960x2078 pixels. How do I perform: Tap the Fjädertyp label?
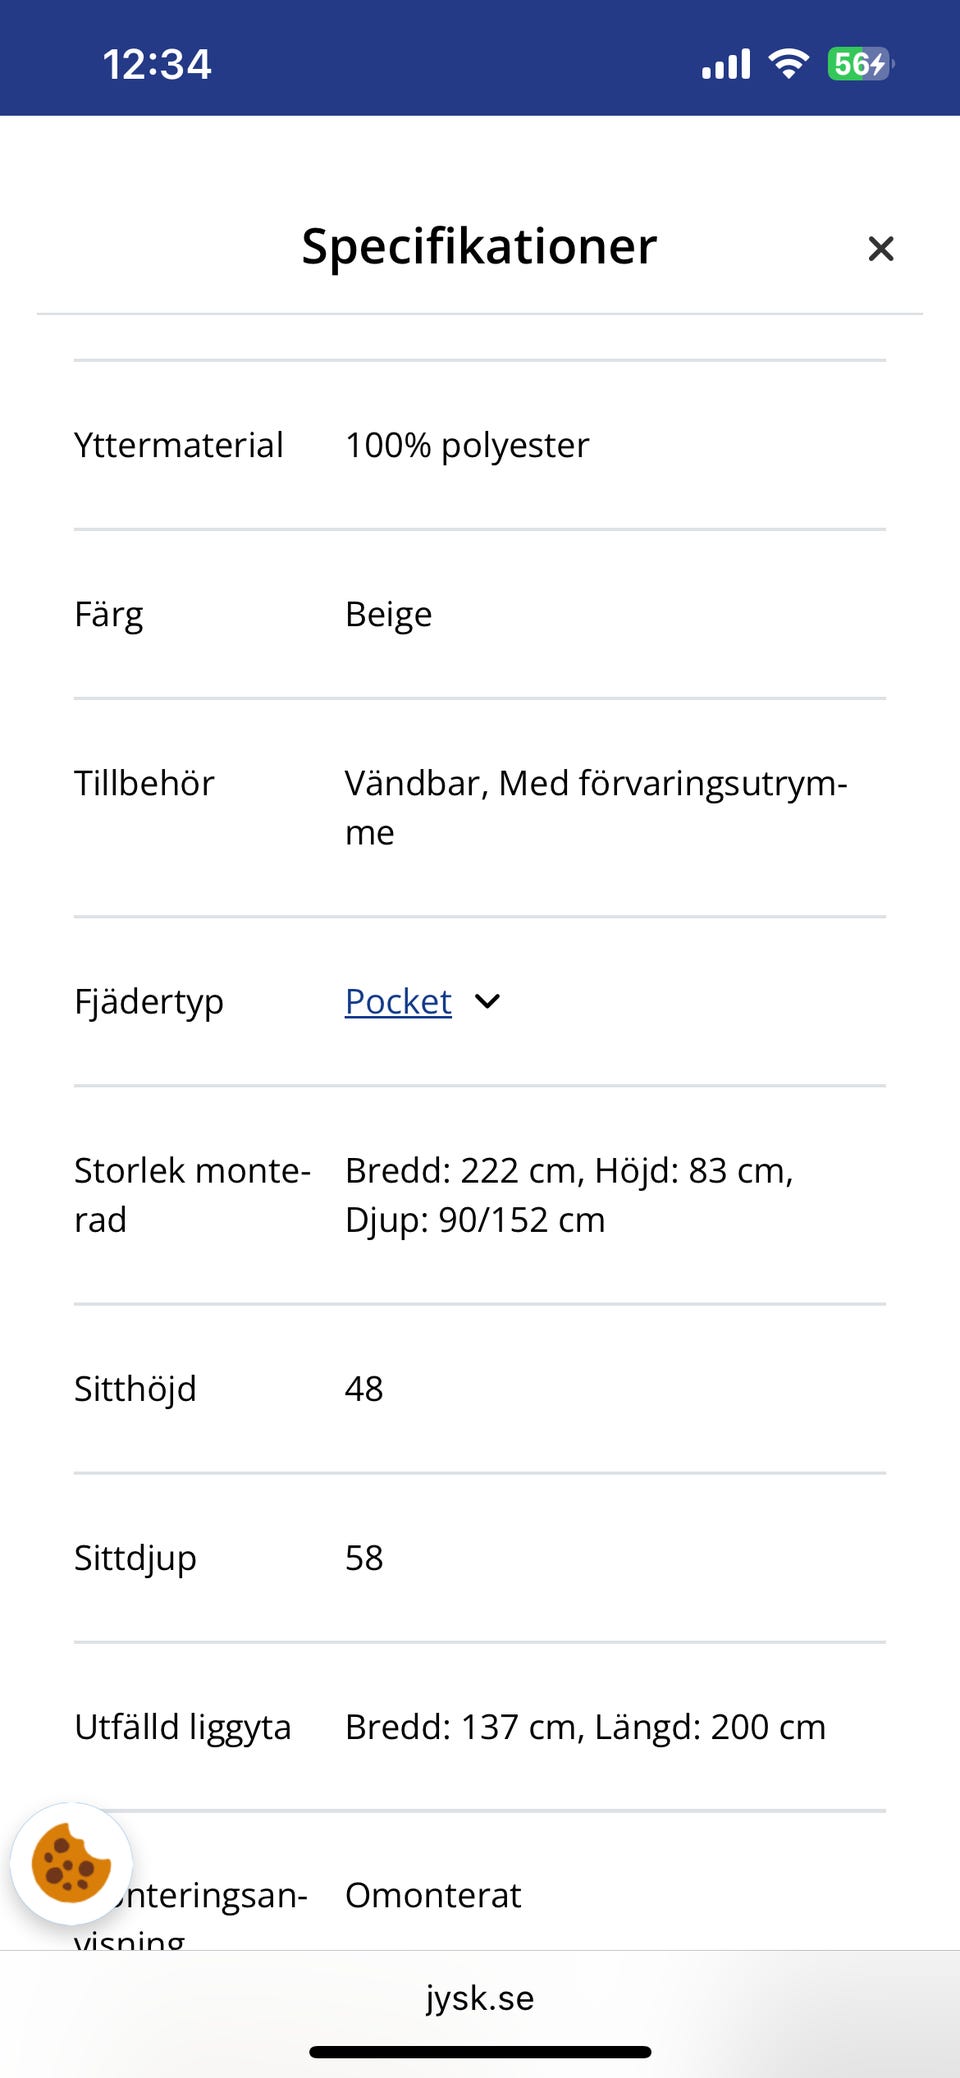(149, 1001)
